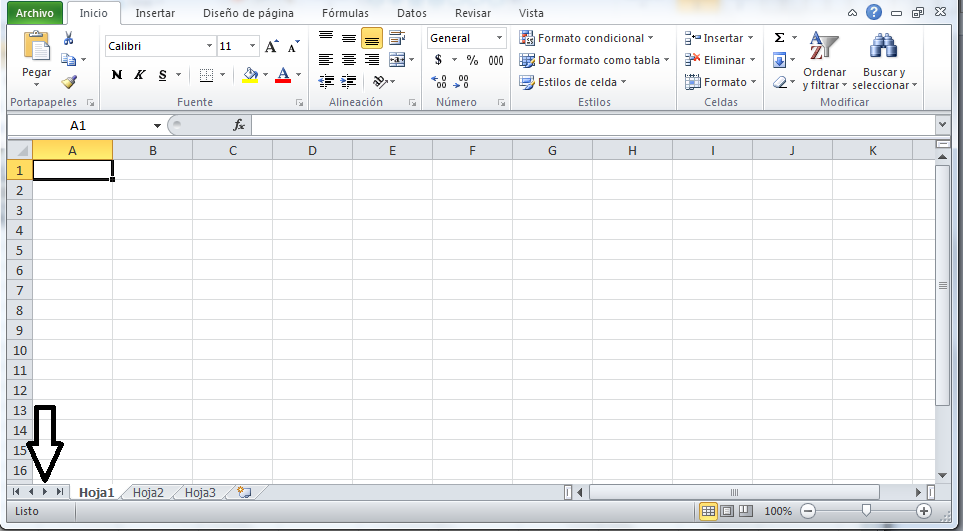Select column C header
The width and height of the screenshot is (963, 531).
pos(232,150)
